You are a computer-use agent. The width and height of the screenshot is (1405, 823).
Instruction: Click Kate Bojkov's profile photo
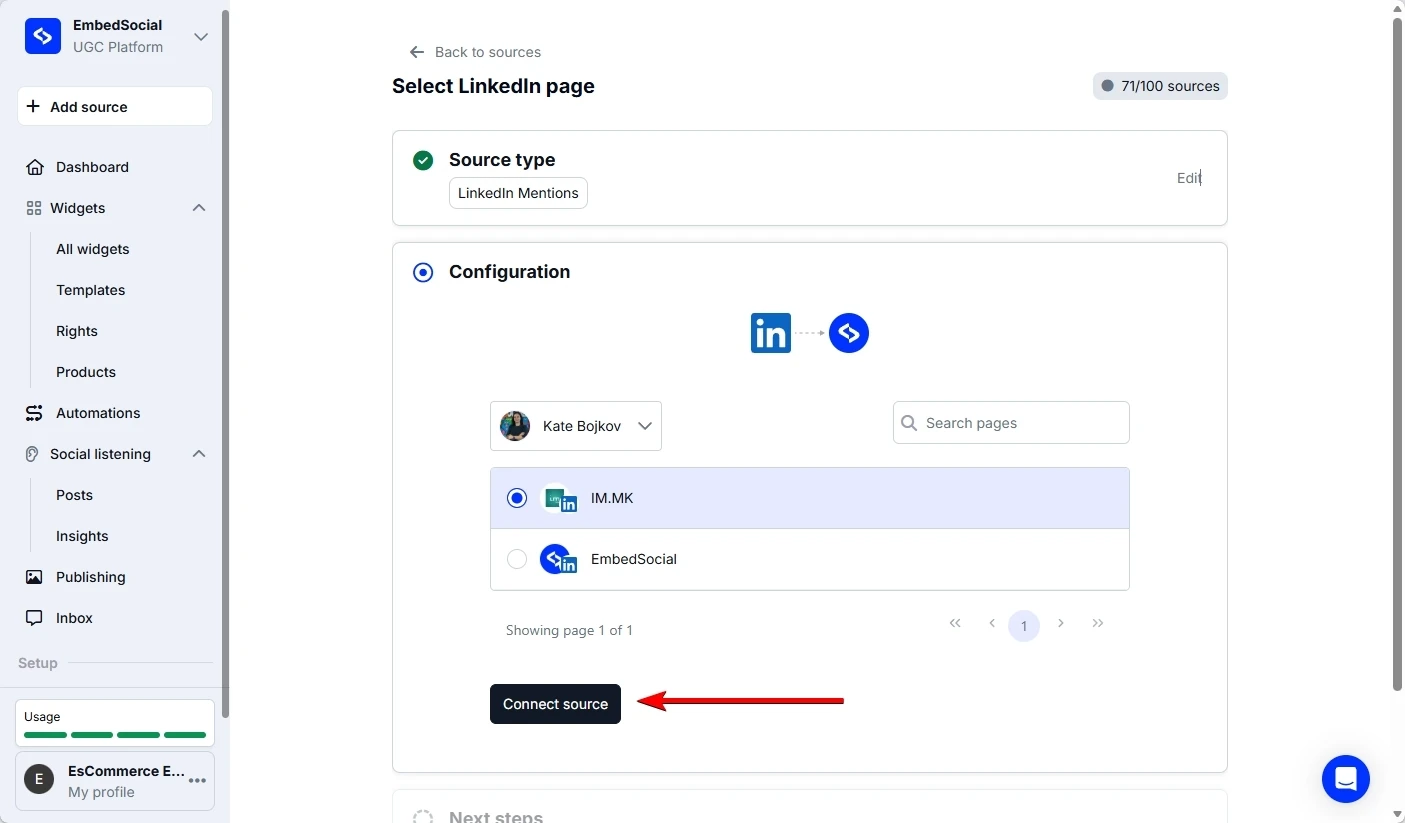pos(515,426)
